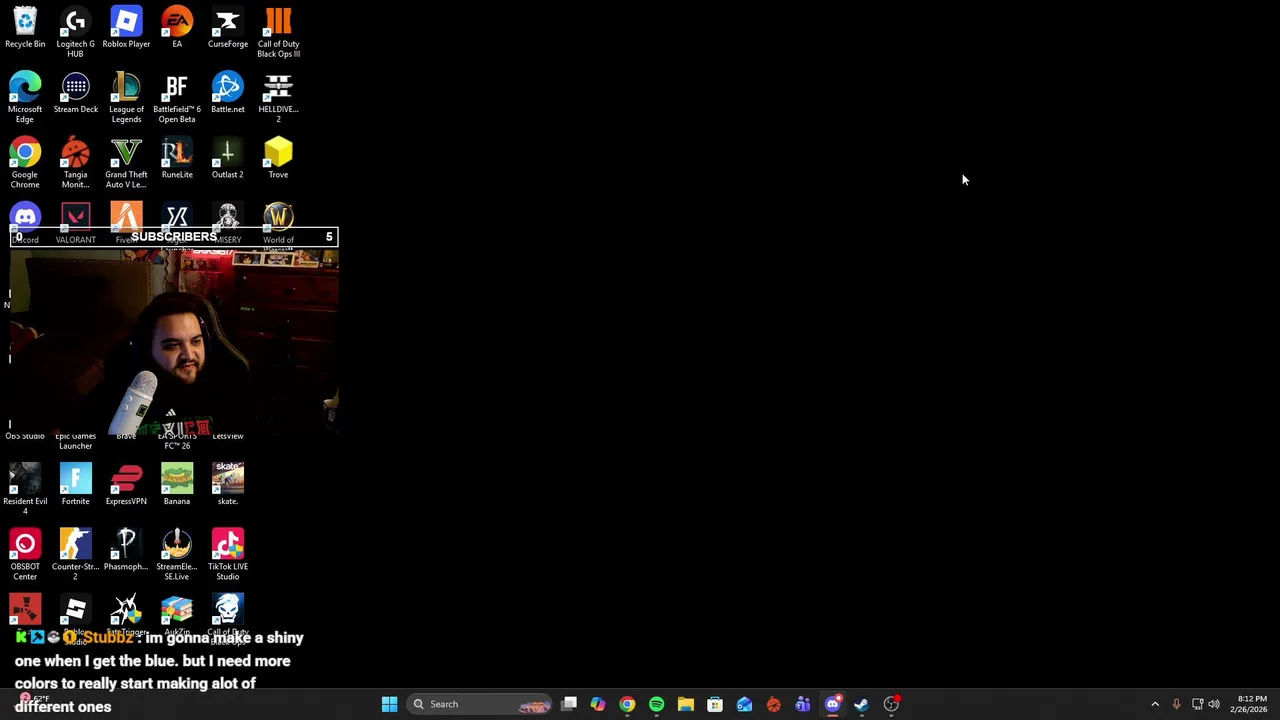Screen dimensions: 1280x720
Task: Launch Fortnite desktop shortcut
Action: 75,485
